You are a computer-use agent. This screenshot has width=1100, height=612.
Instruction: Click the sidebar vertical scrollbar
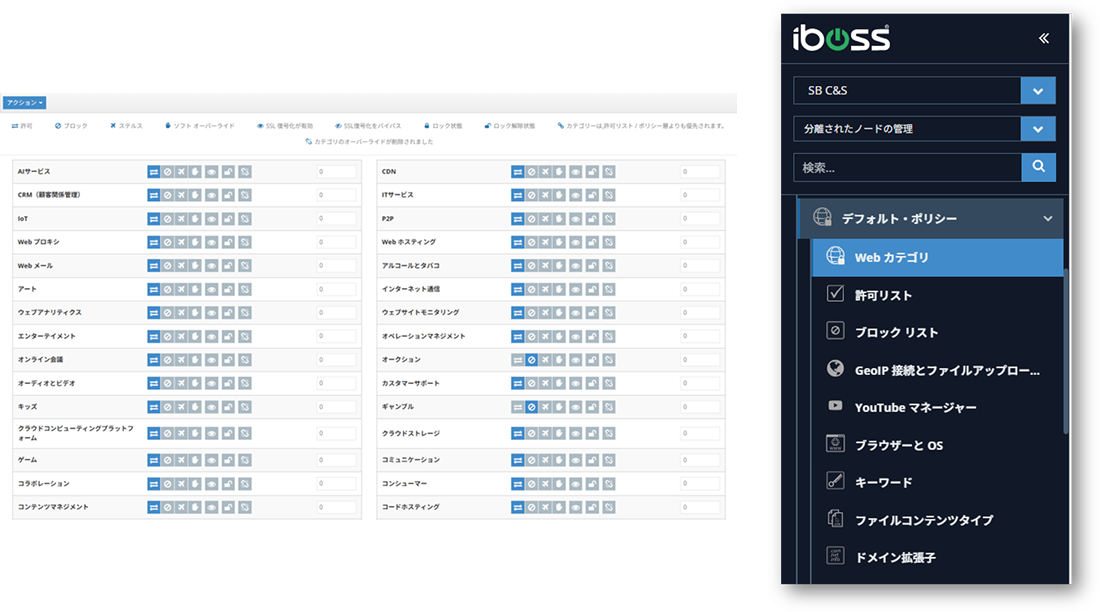pyautogui.click(x=1066, y=350)
